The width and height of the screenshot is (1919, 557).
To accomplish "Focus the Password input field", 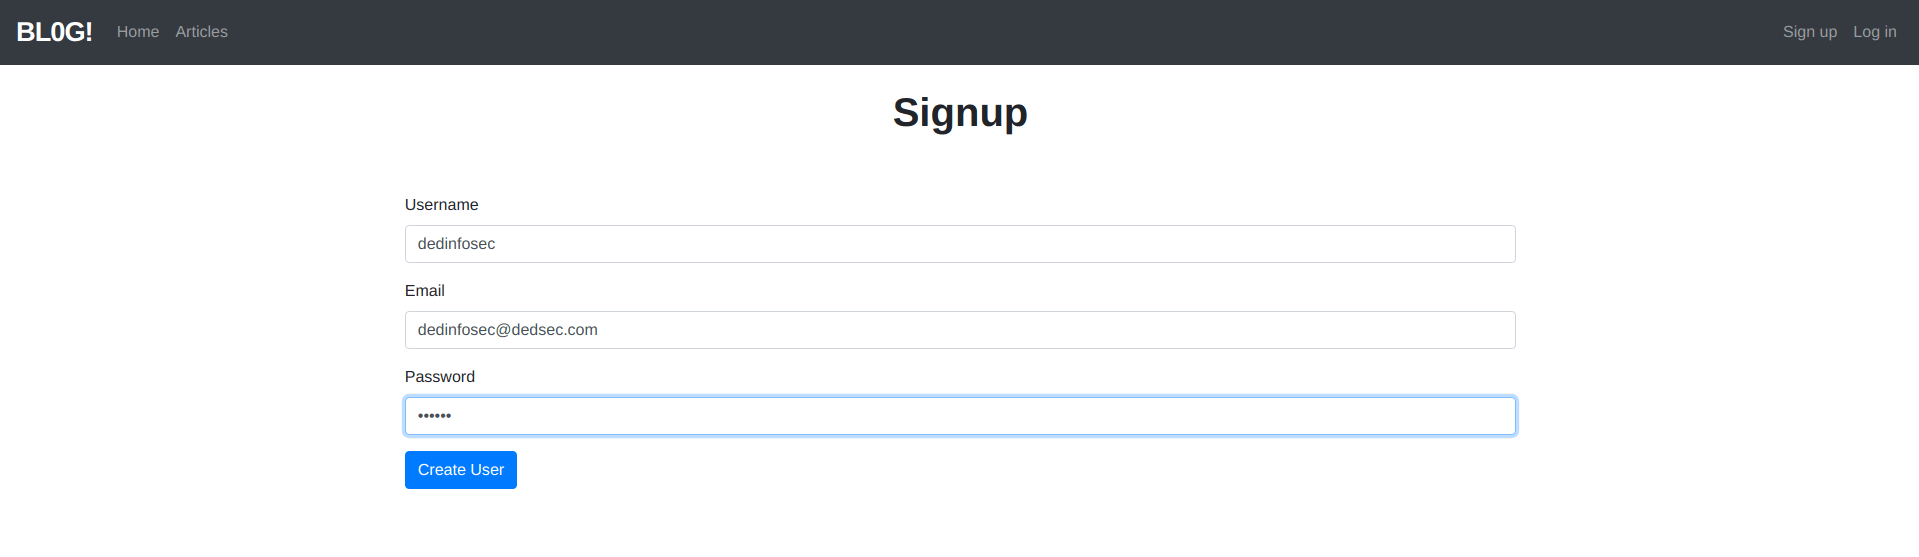I will (x=960, y=416).
